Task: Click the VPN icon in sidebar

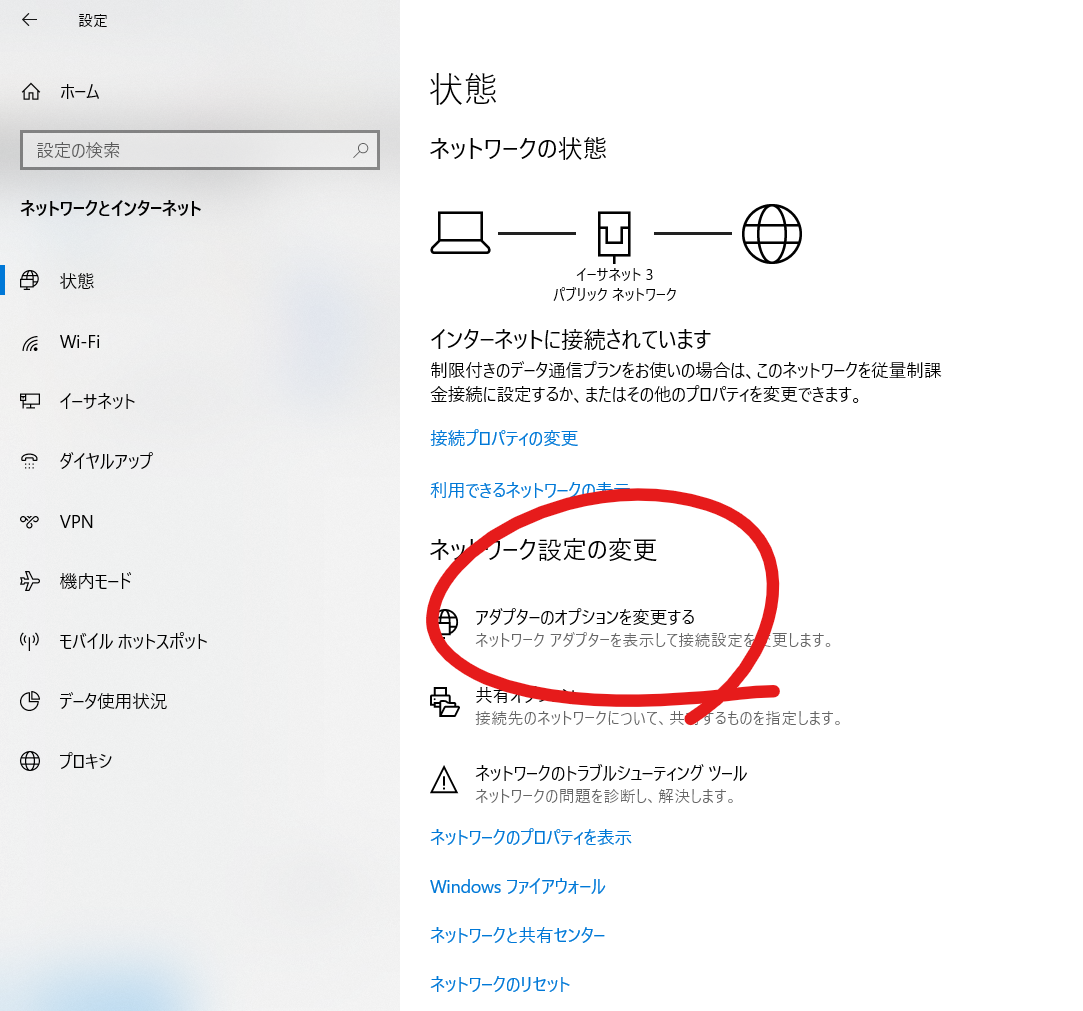Action: pos(30,521)
